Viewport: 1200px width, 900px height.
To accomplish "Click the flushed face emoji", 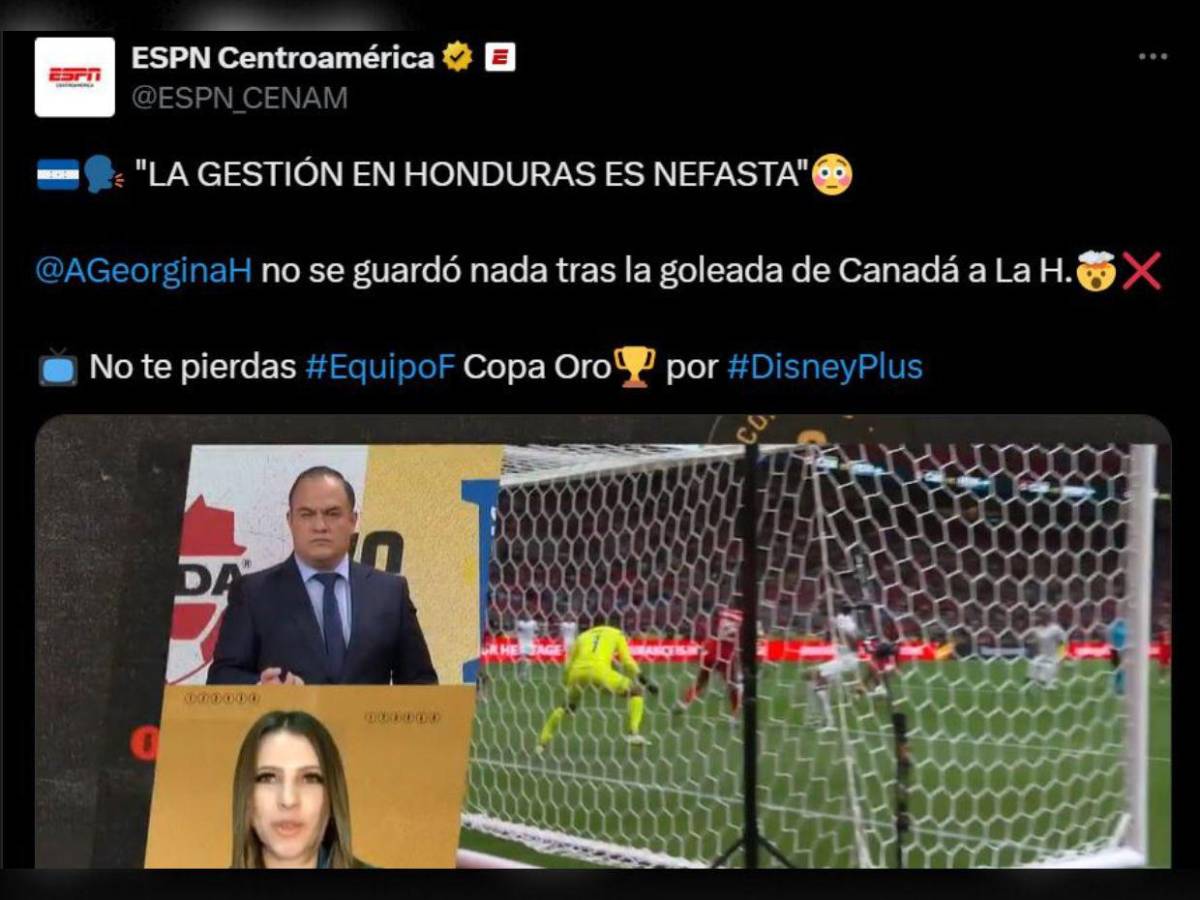I will click(x=832, y=176).
